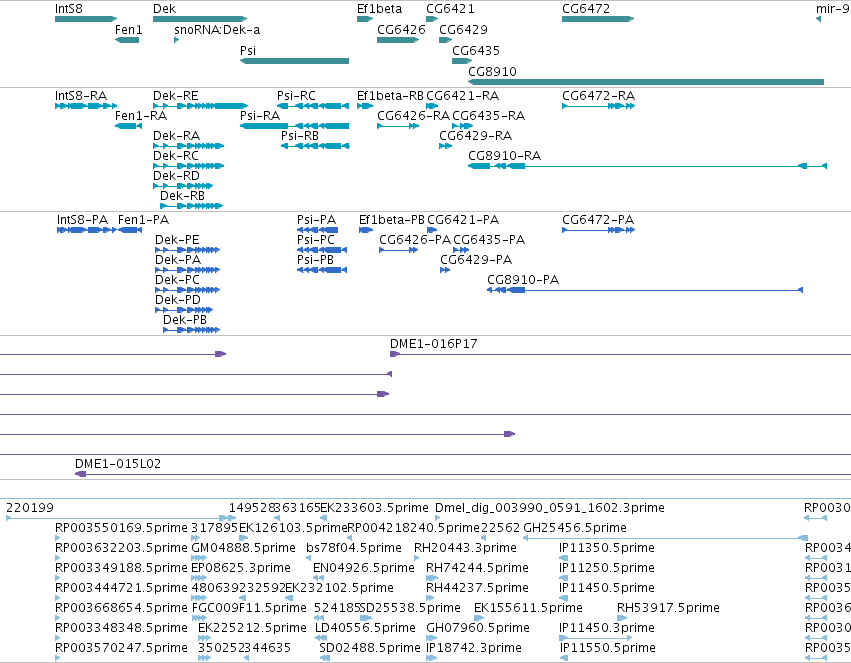Open the CG6435 gene label
Viewport: 851px width, 663px height.
[476, 50]
